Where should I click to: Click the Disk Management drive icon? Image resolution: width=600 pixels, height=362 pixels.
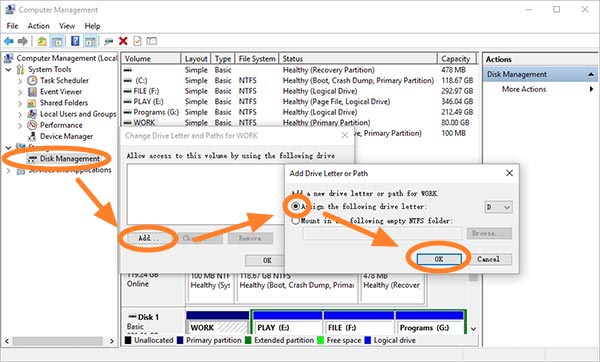coord(33,159)
